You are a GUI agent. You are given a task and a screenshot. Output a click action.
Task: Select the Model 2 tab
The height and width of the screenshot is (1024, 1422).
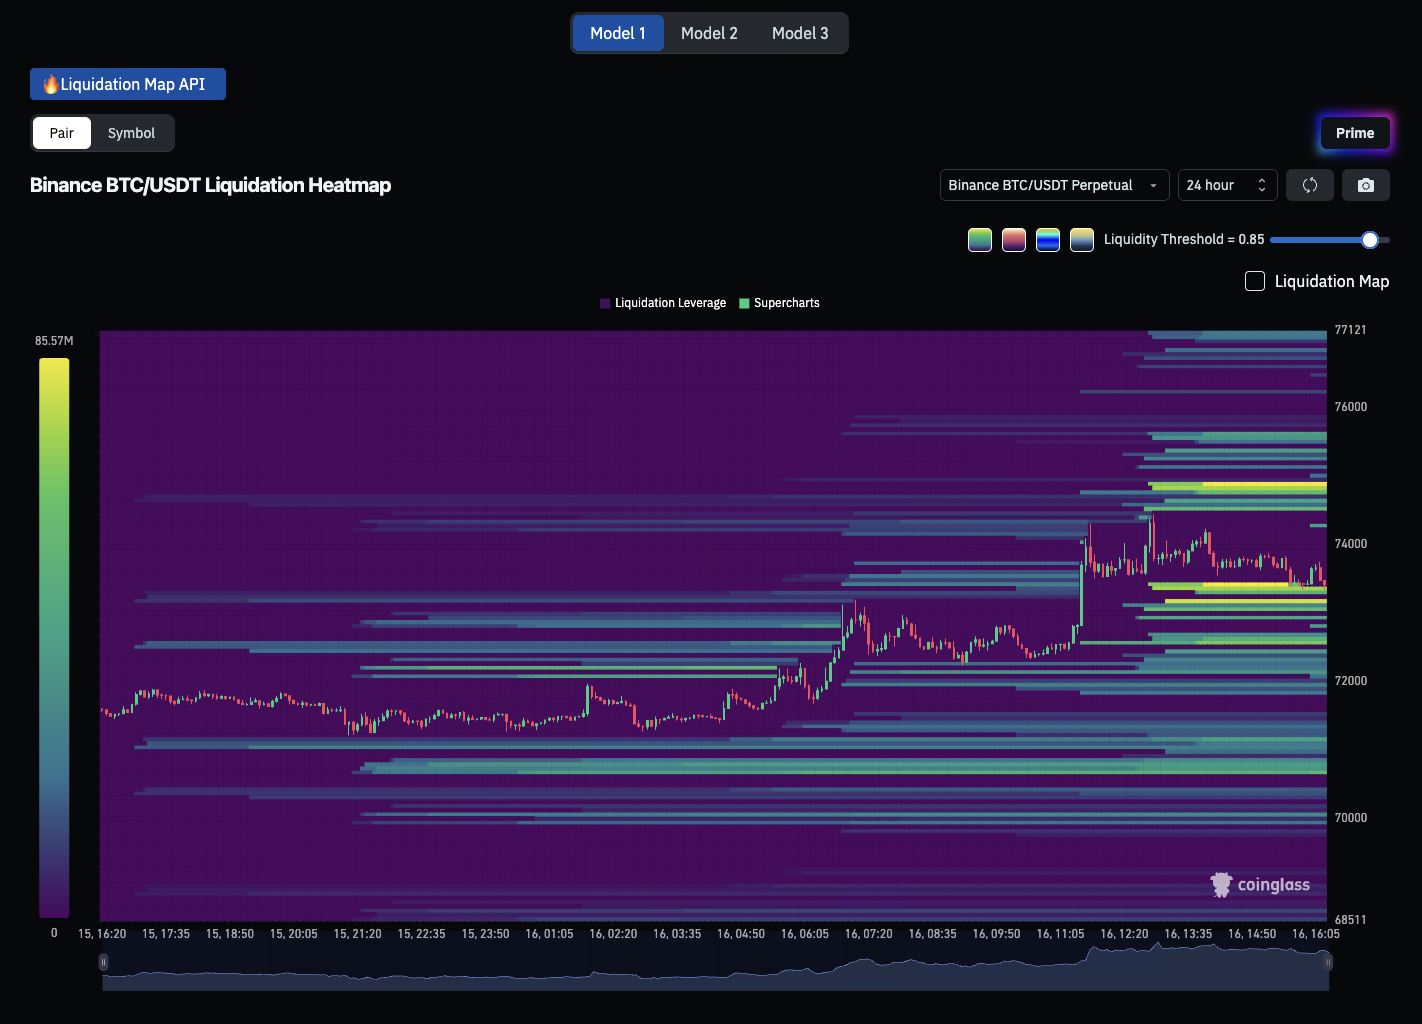709,33
